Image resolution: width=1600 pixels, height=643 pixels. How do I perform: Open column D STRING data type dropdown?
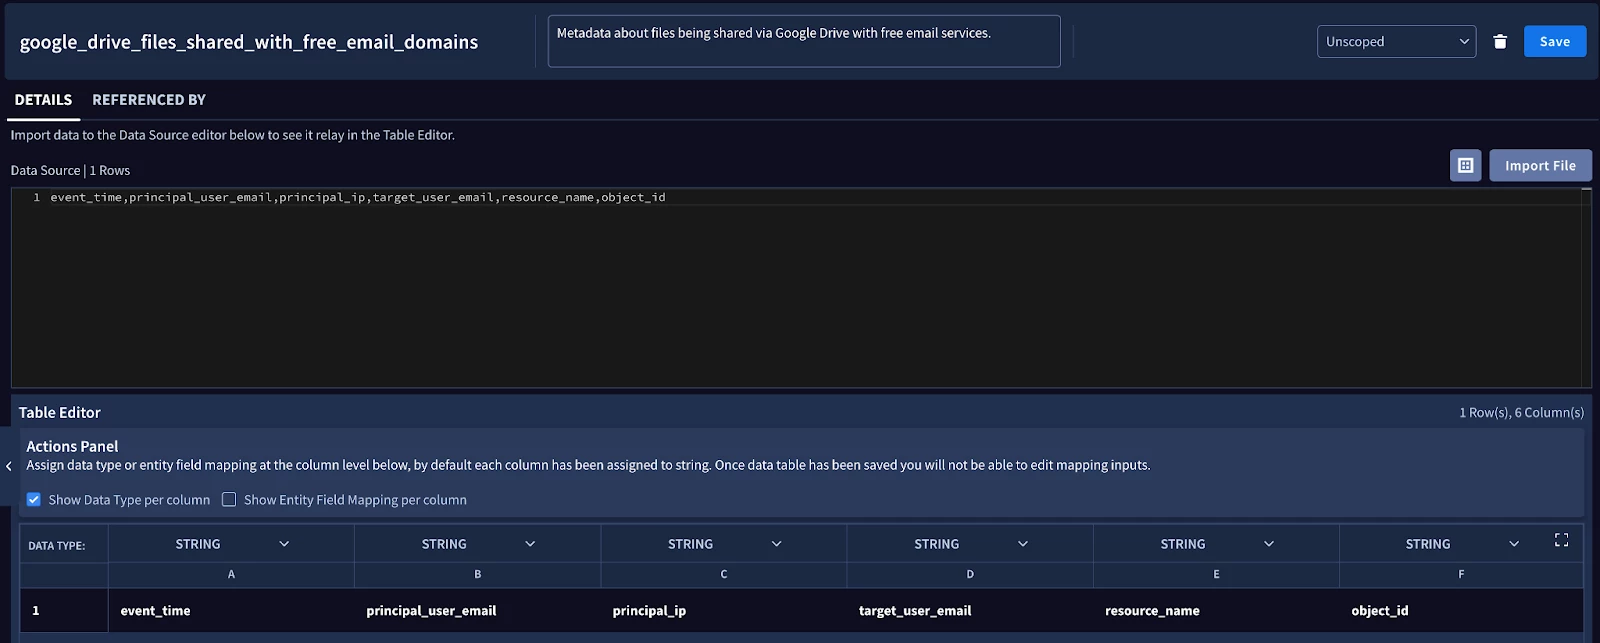[970, 544]
